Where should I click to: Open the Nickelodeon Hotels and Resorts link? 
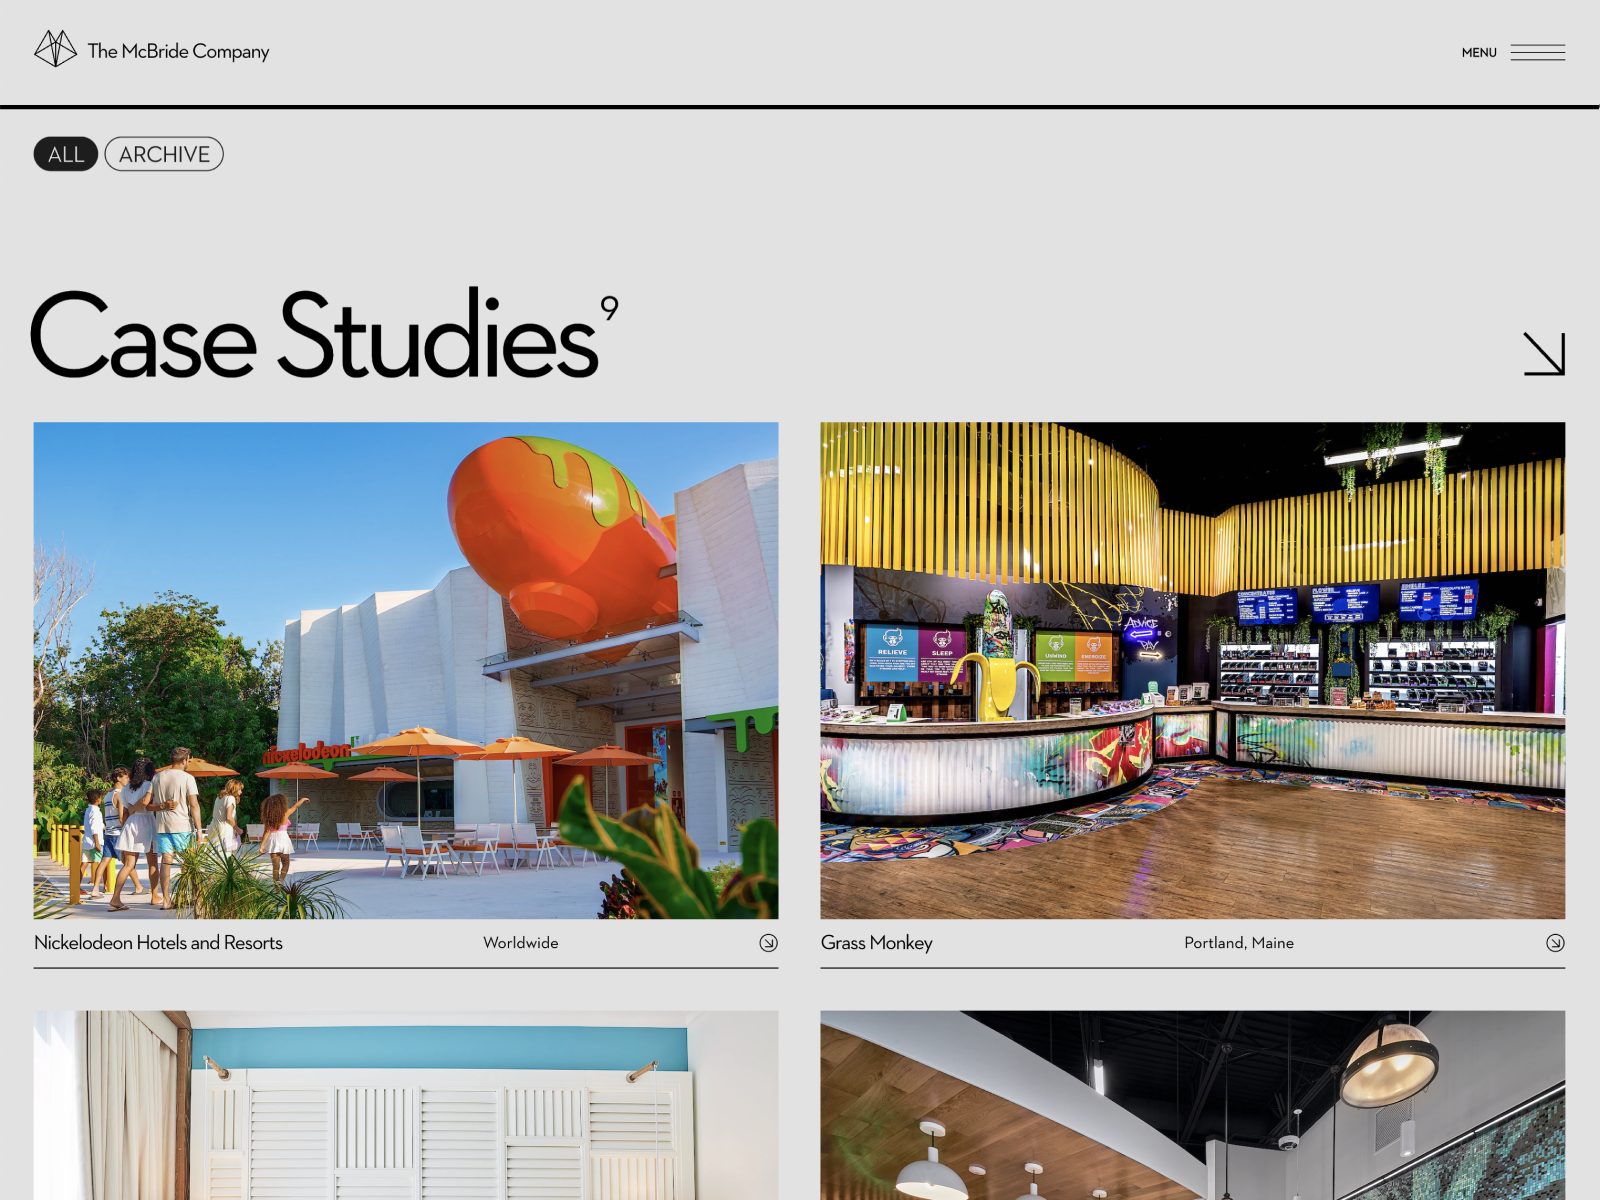[x=158, y=942]
